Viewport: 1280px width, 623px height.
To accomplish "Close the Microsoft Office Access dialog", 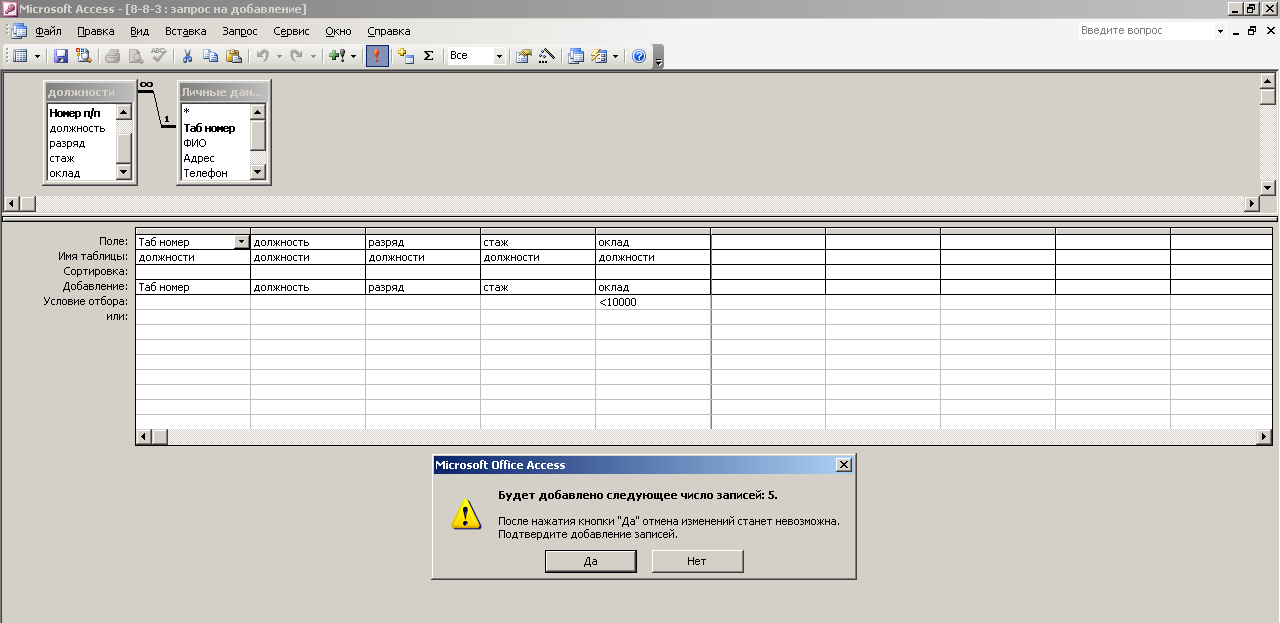I will pyautogui.click(x=843, y=465).
